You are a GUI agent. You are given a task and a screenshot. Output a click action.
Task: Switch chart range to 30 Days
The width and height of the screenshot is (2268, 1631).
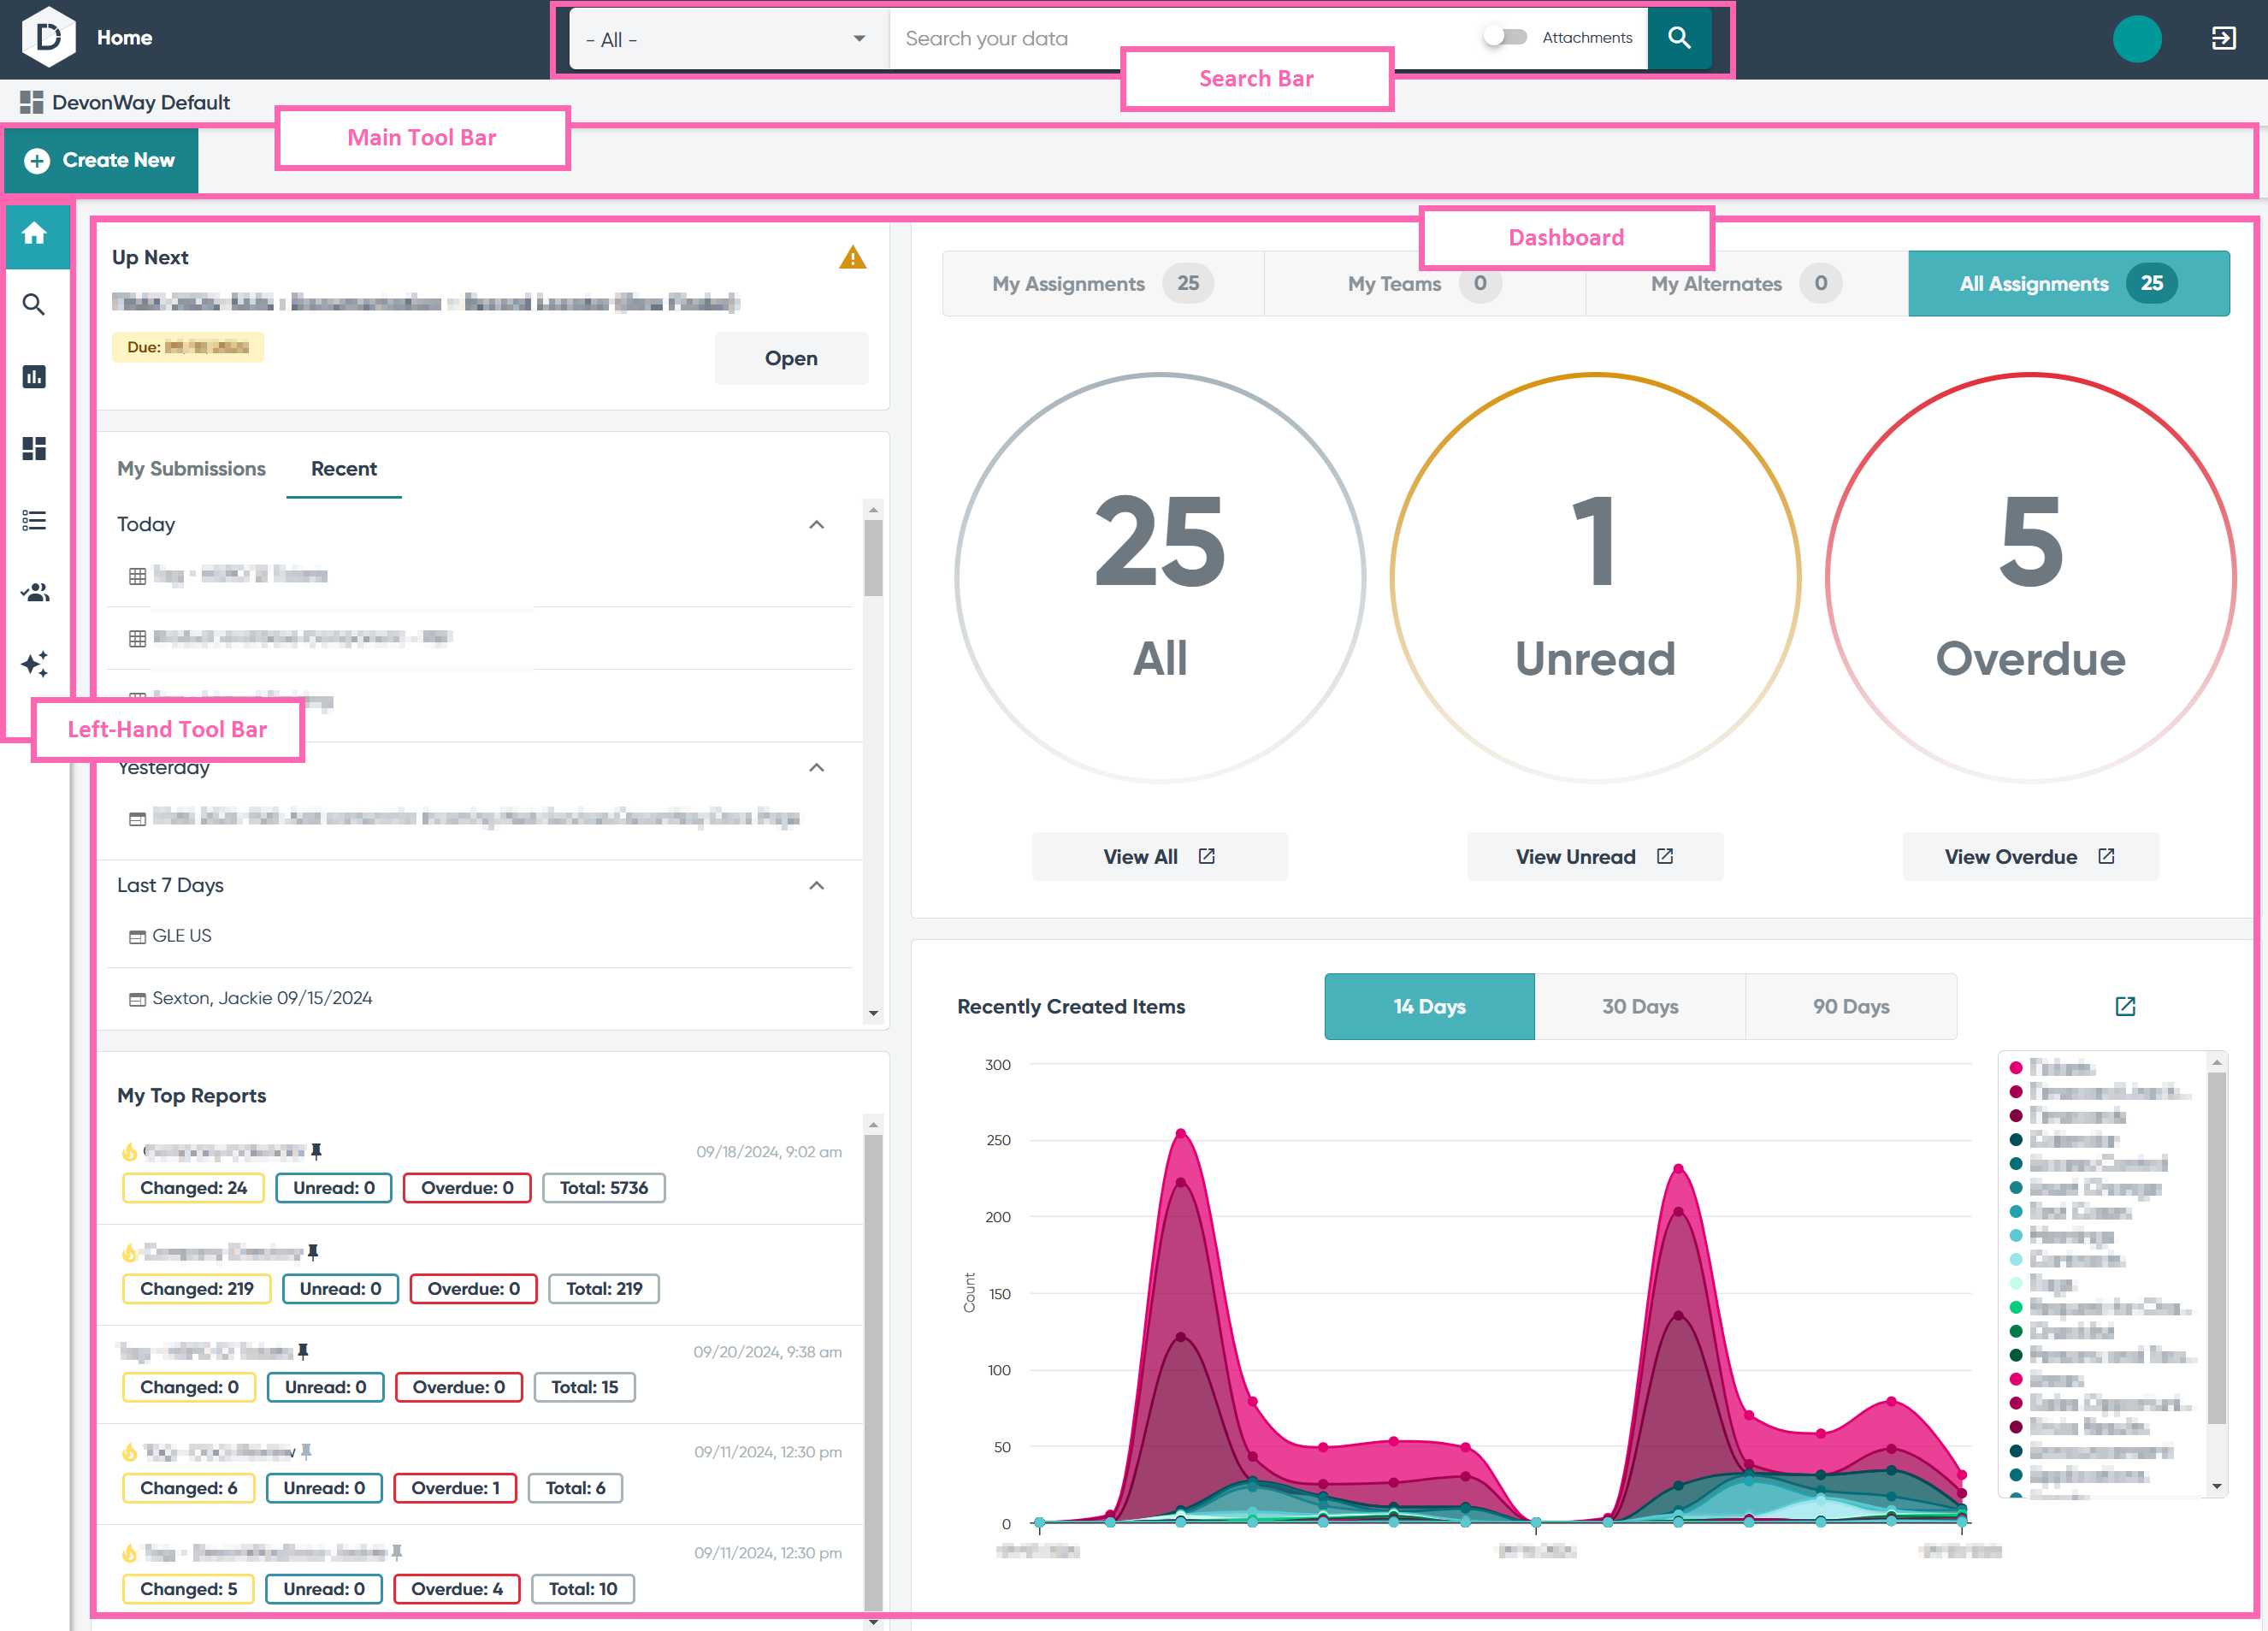coord(1640,1006)
